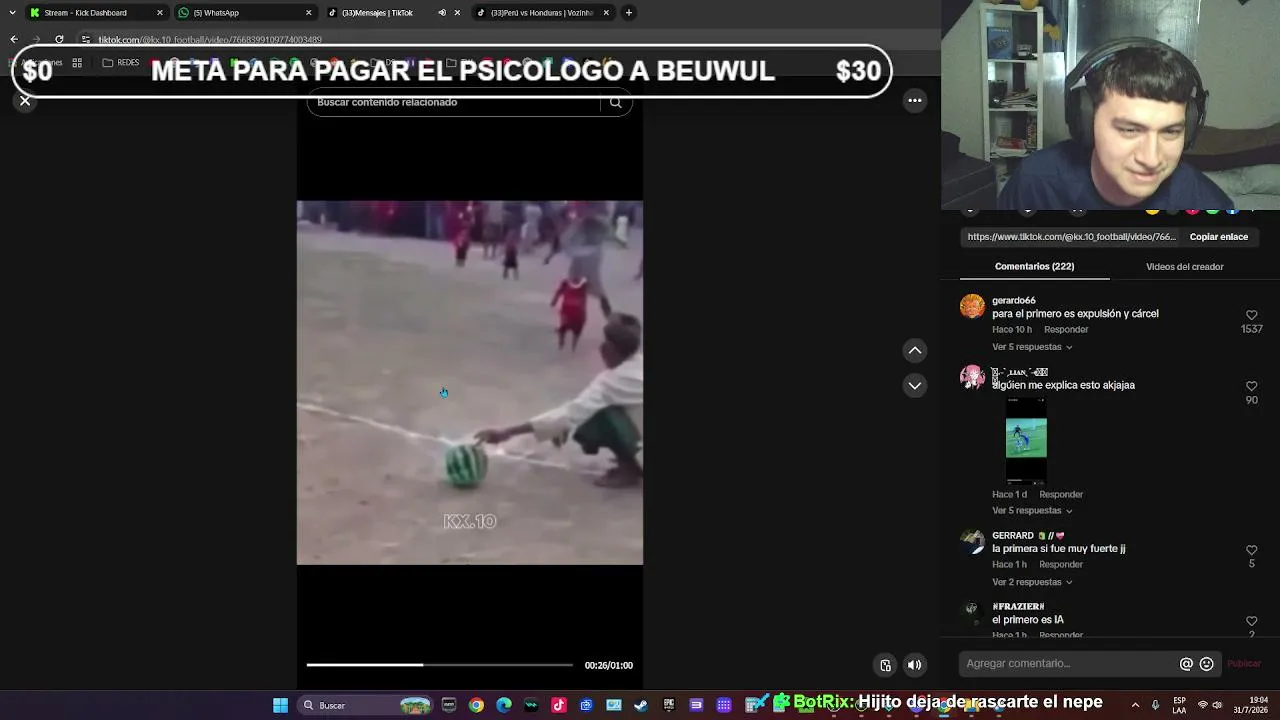Switch to Comentarios (222) tab
The height and width of the screenshot is (720, 1280).
click(1034, 267)
